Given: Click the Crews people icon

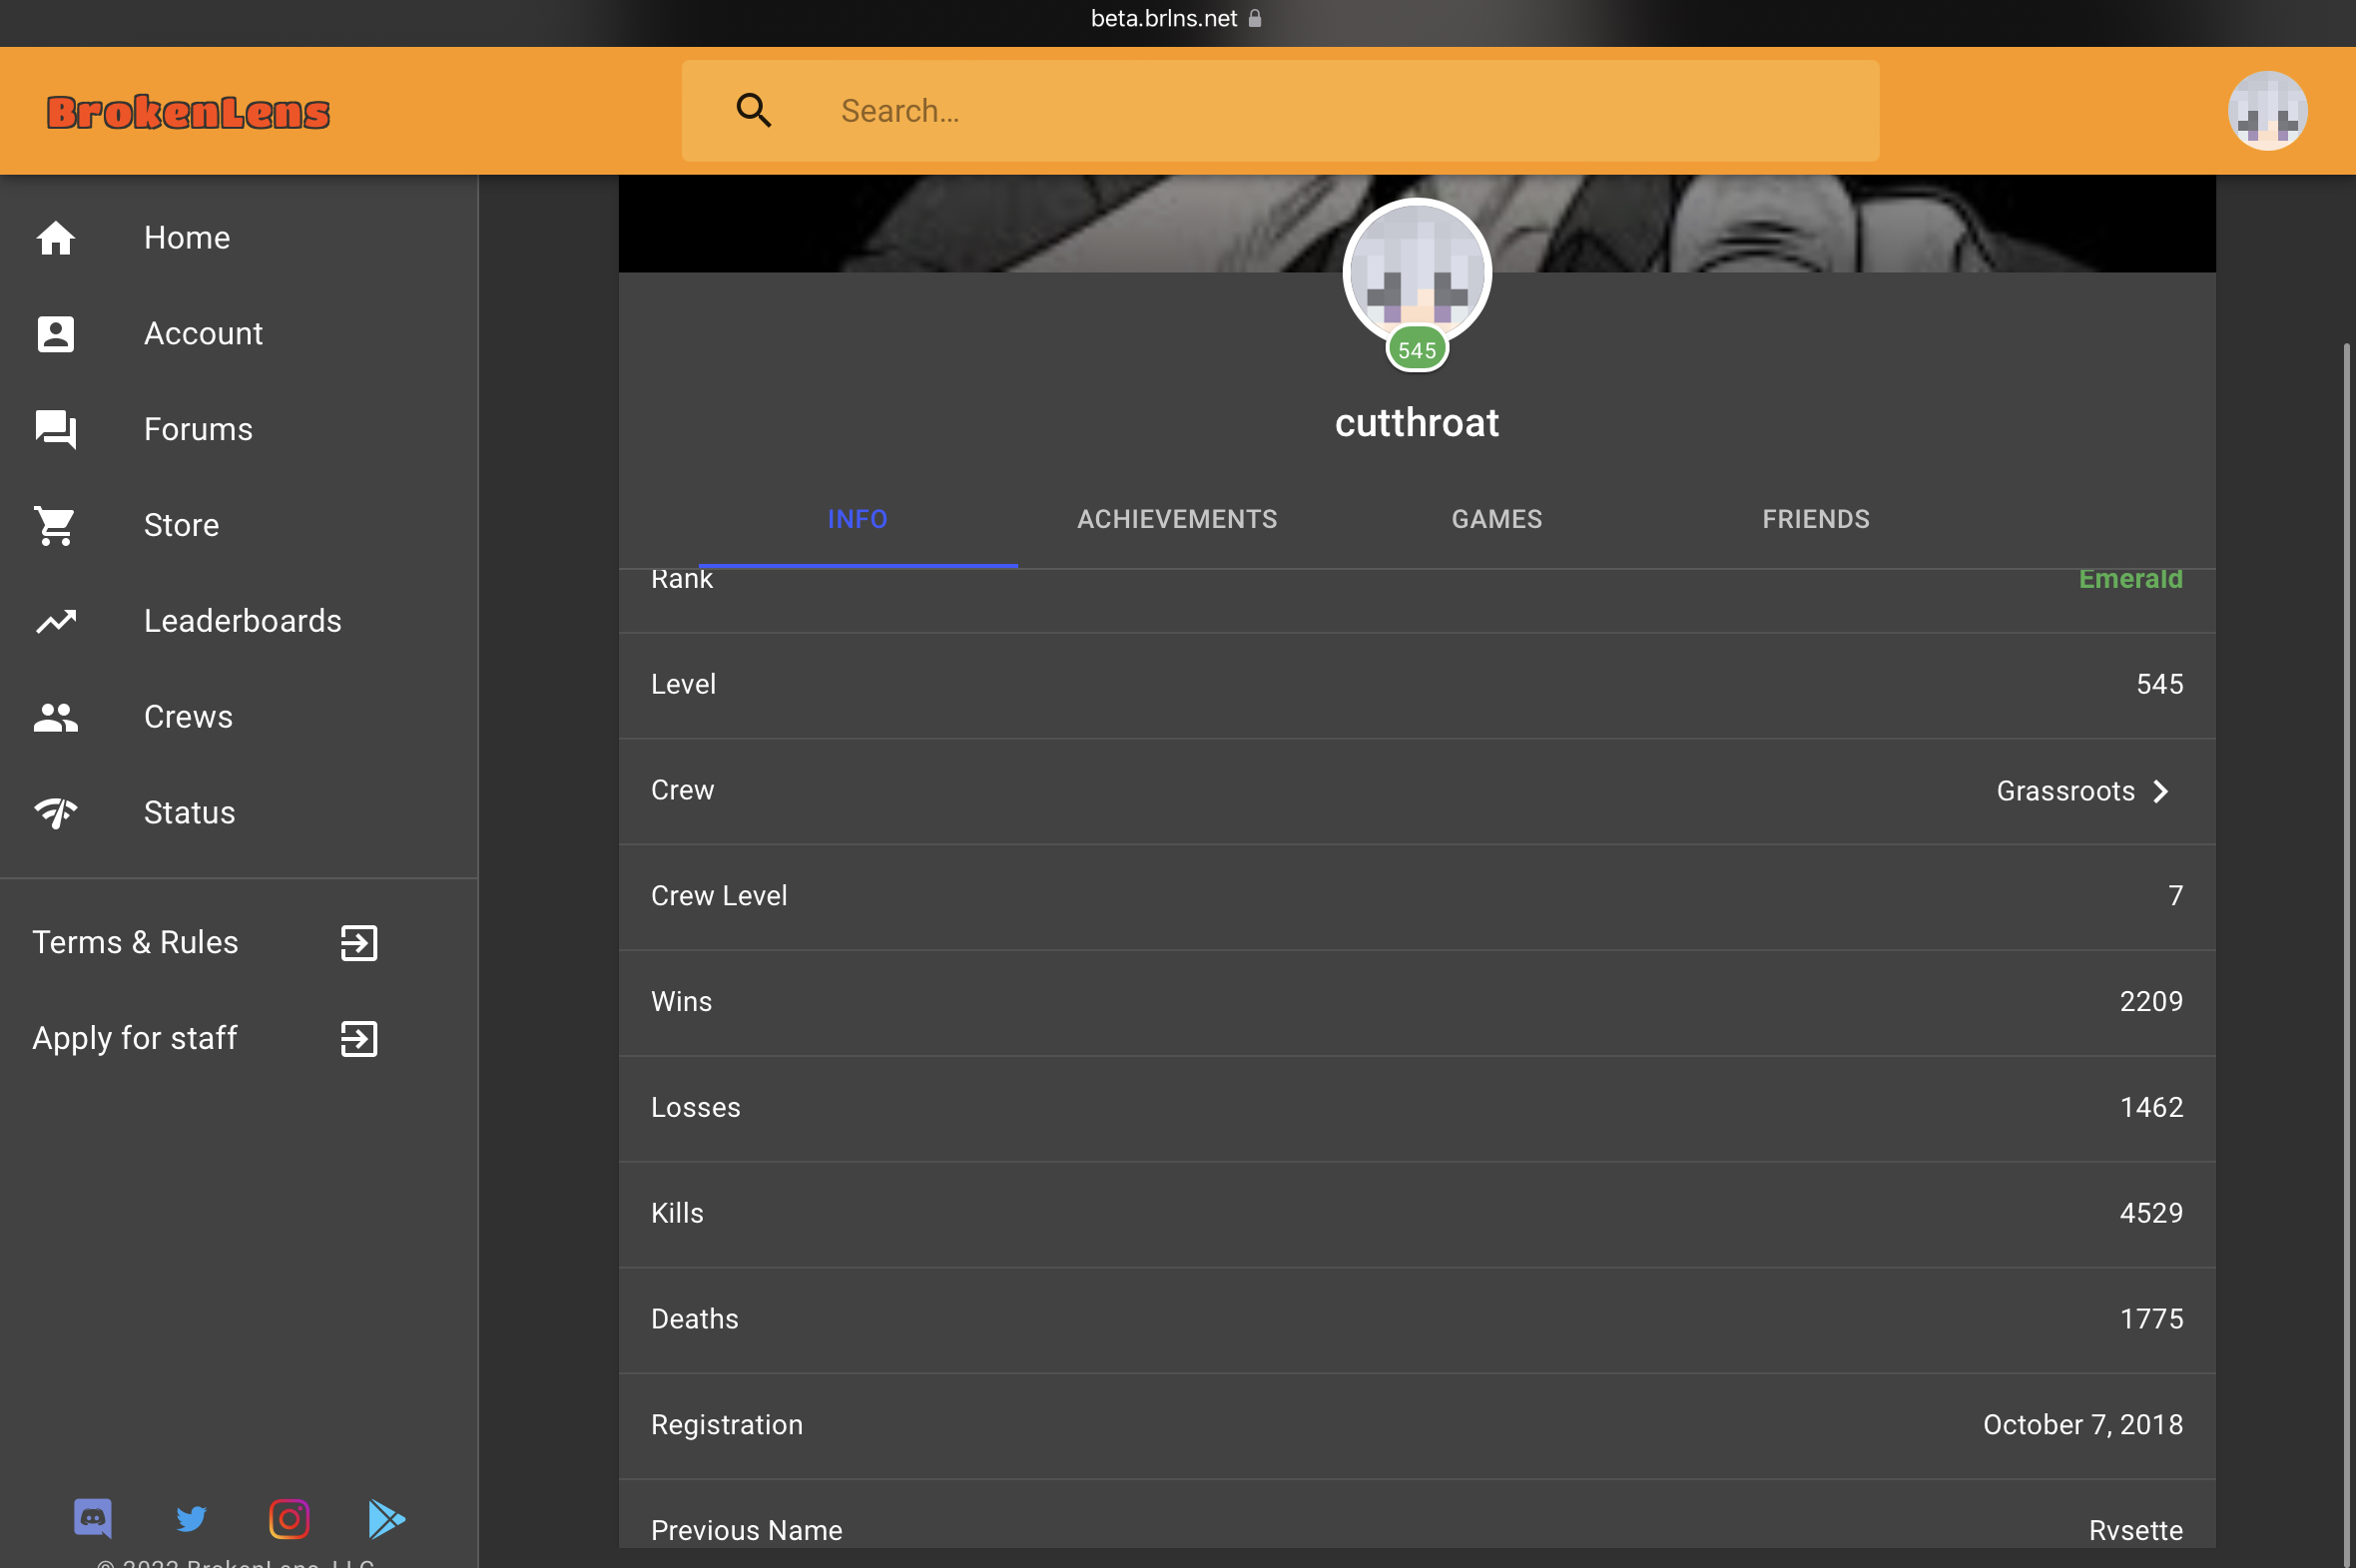Looking at the screenshot, I should pyautogui.click(x=56, y=717).
